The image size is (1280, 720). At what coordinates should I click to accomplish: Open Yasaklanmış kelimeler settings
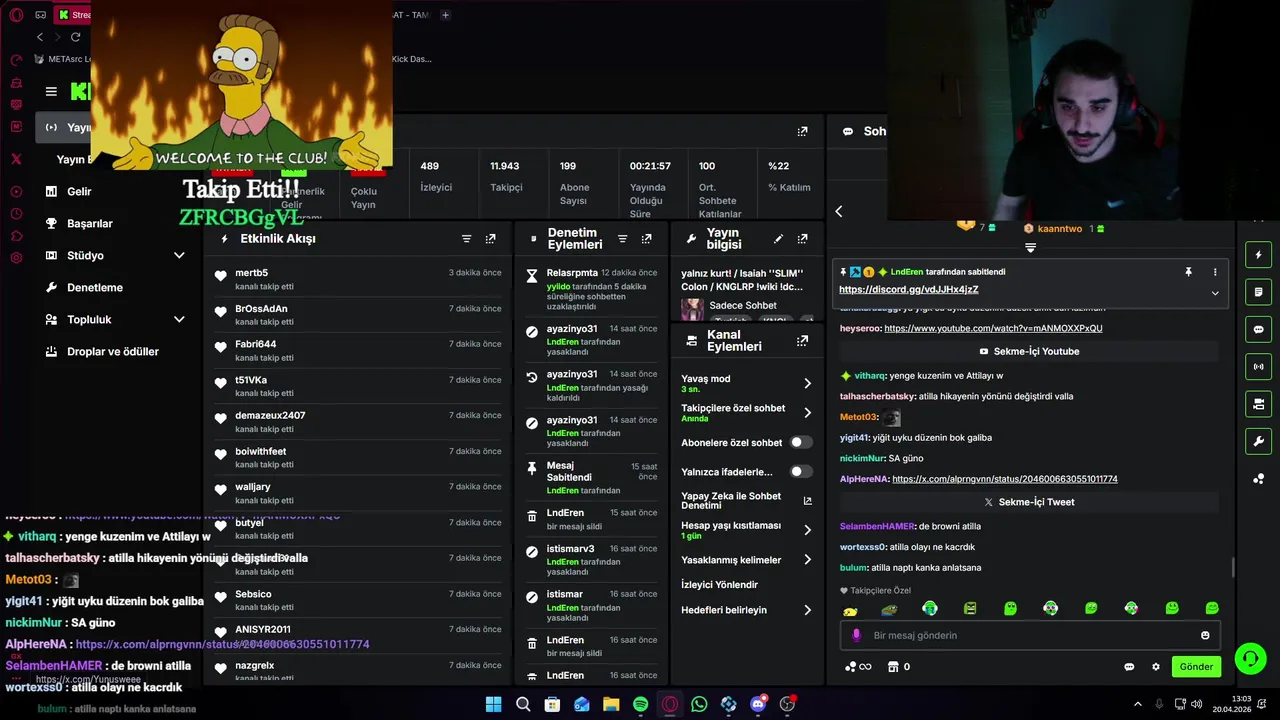pos(807,560)
